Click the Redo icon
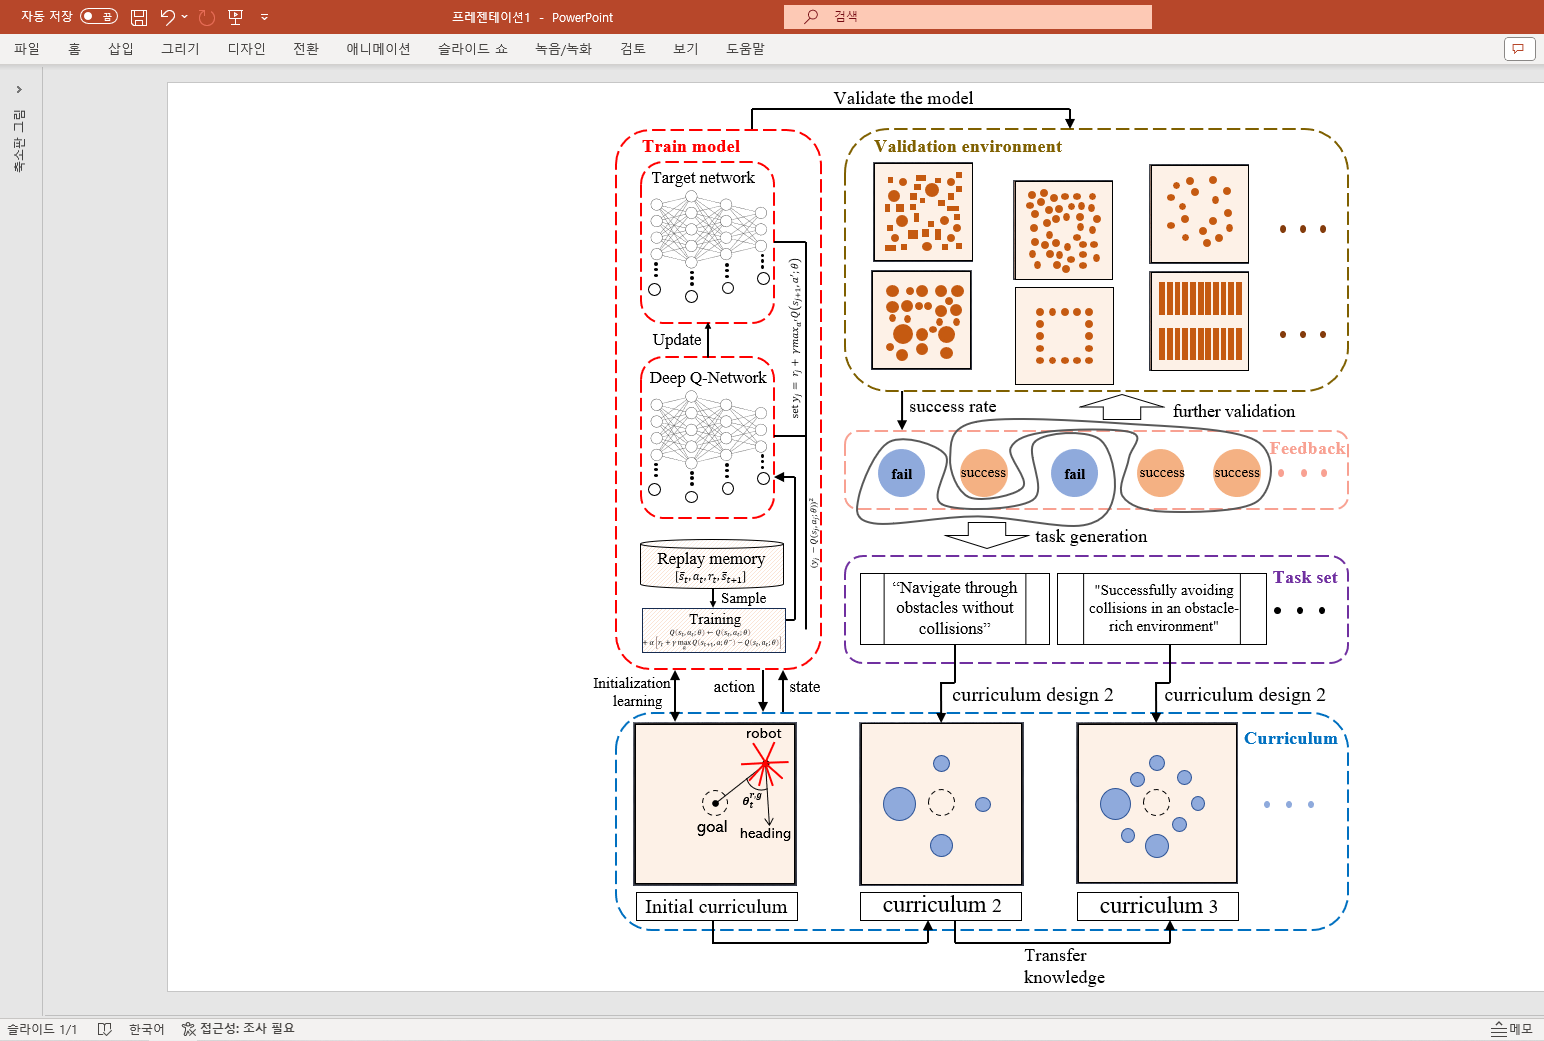This screenshot has width=1544, height=1041. [x=207, y=17]
